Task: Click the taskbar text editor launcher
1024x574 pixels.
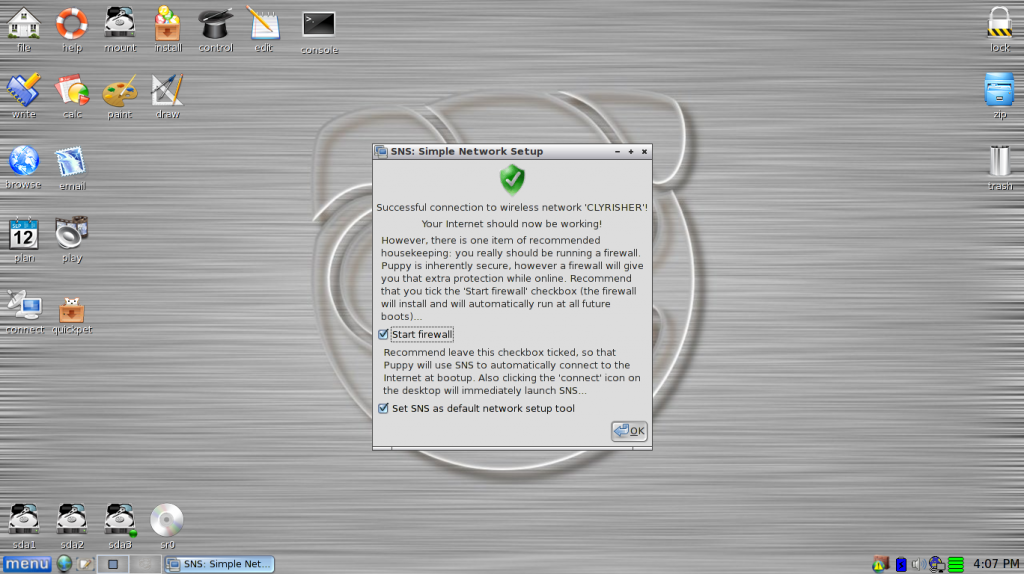Action: pos(85,564)
